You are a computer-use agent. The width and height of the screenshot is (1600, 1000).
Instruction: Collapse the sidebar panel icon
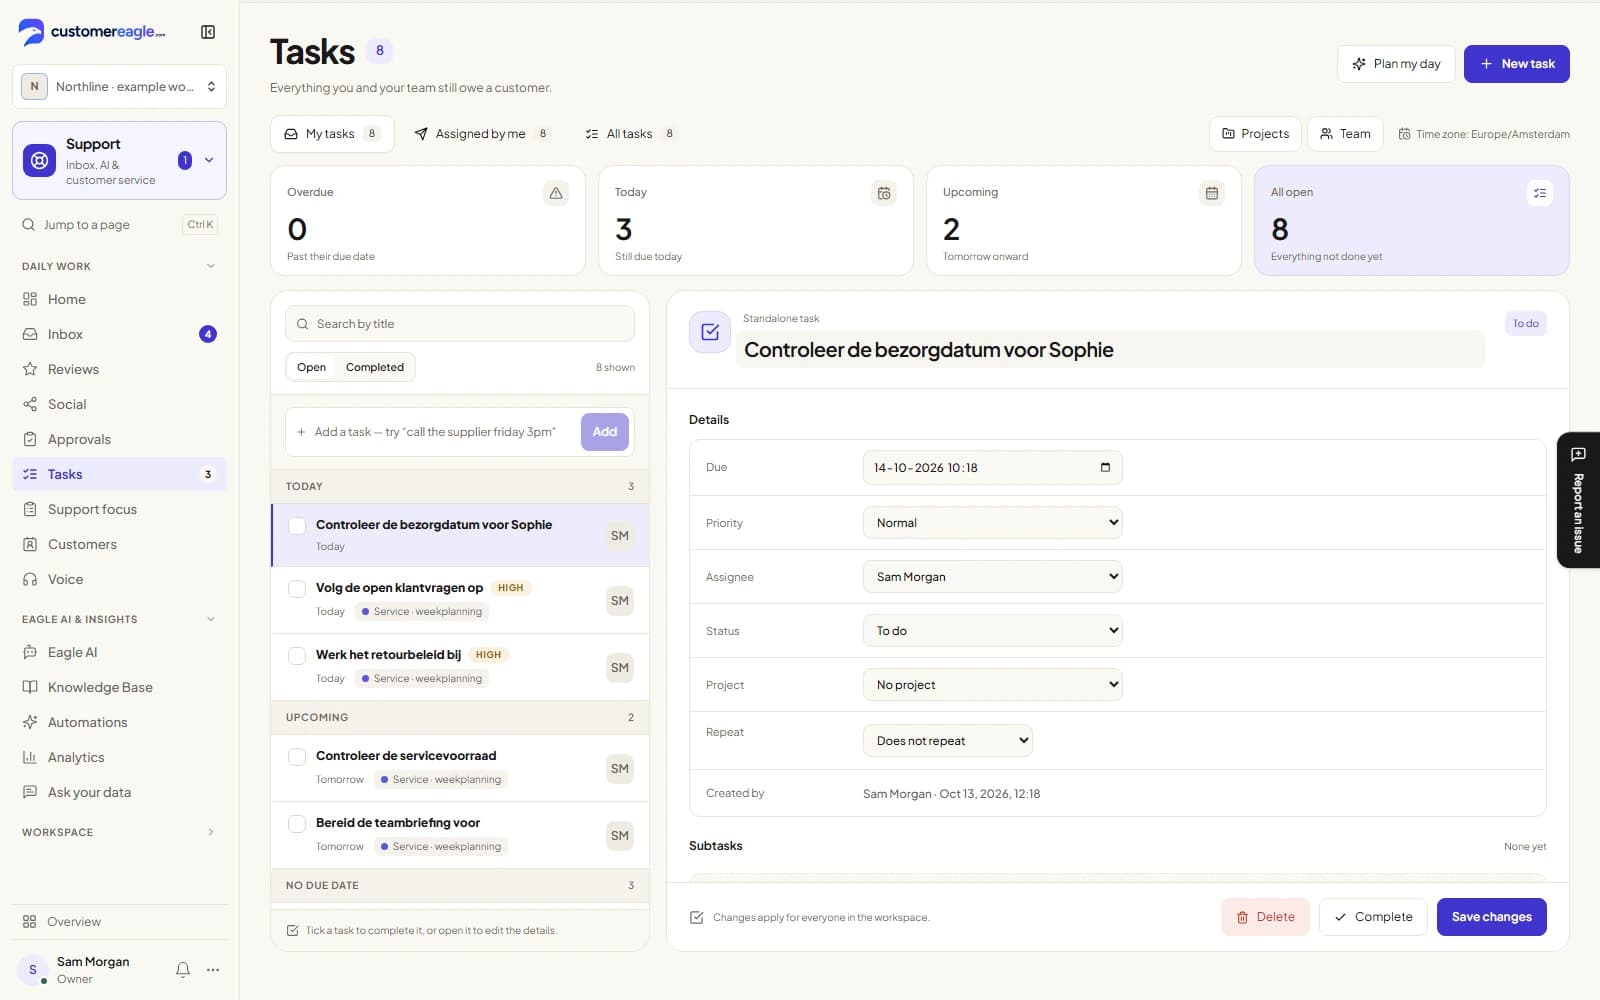pyautogui.click(x=208, y=32)
